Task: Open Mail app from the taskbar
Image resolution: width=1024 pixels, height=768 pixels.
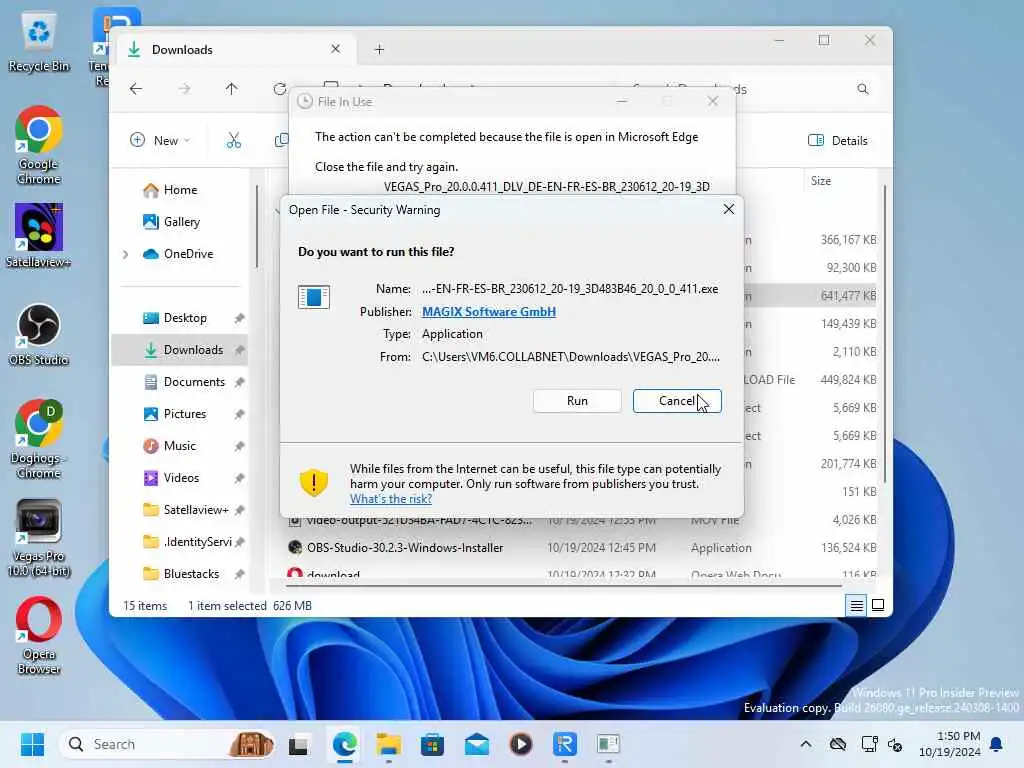Action: tap(477, 744)
